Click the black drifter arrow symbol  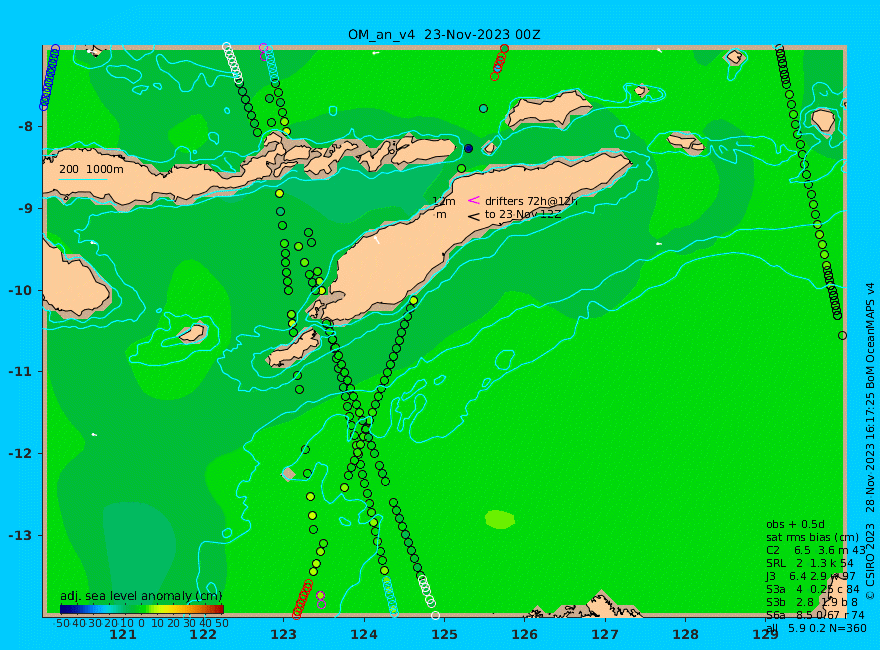tap(474, 216)
